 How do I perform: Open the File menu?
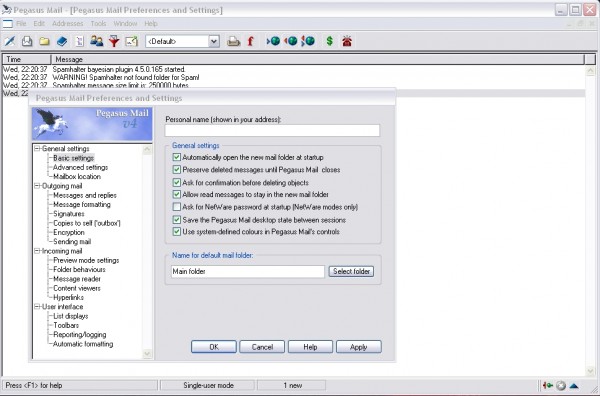click(x=21, y=24)
